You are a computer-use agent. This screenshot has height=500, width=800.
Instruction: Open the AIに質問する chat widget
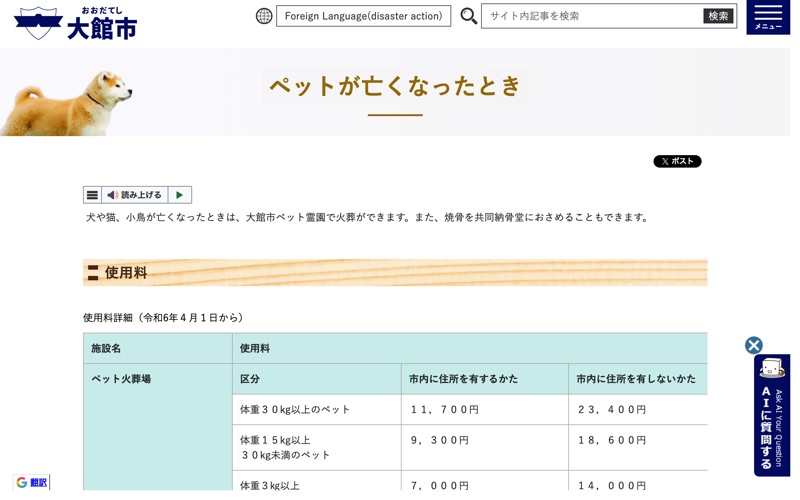[x=772, y=415]
